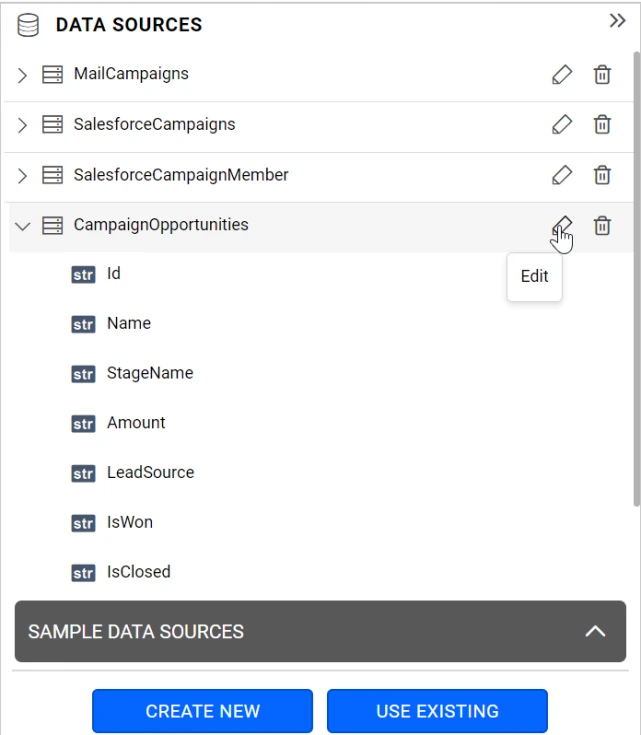This screenshot has height=735, width=641.
Task: Delete the SalesforceCampaigns data source
Action: tap(602, 125)
